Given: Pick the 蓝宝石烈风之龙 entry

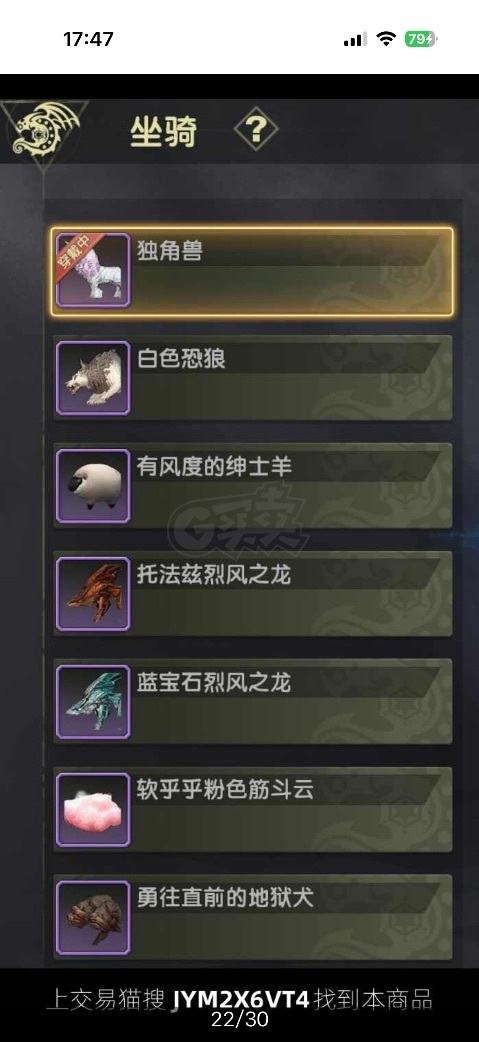Looking at the screenshot, I should tap(252, 702).
